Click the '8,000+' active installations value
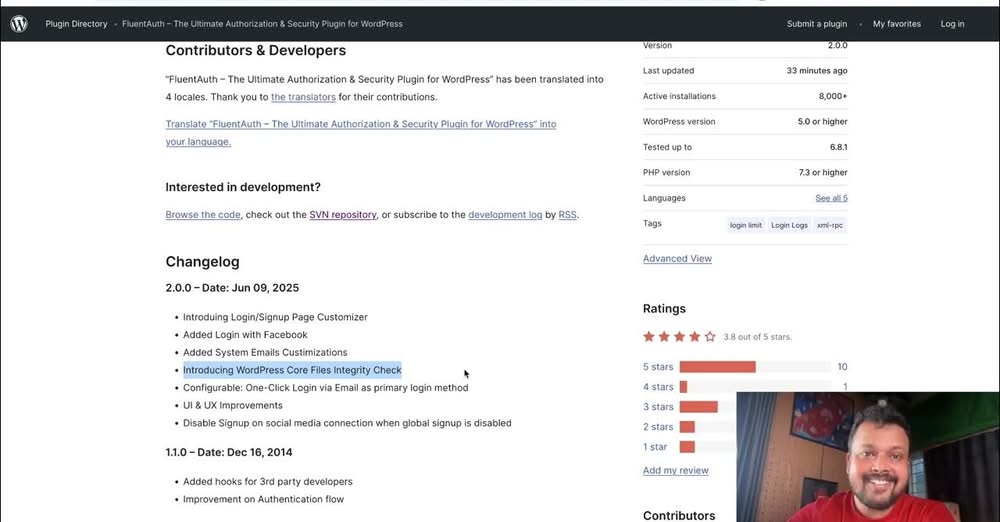Viewport: 1000px width, 522px height. pyautogui.click(x=833, y=96)
